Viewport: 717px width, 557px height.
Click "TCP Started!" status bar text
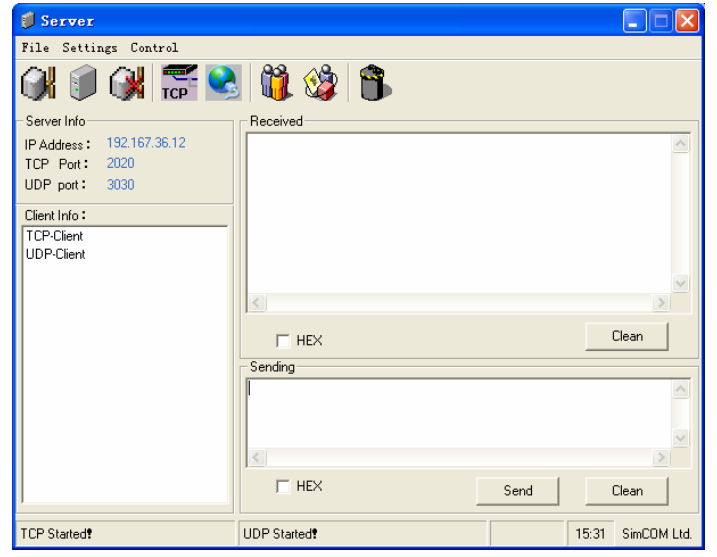(56, 534)
